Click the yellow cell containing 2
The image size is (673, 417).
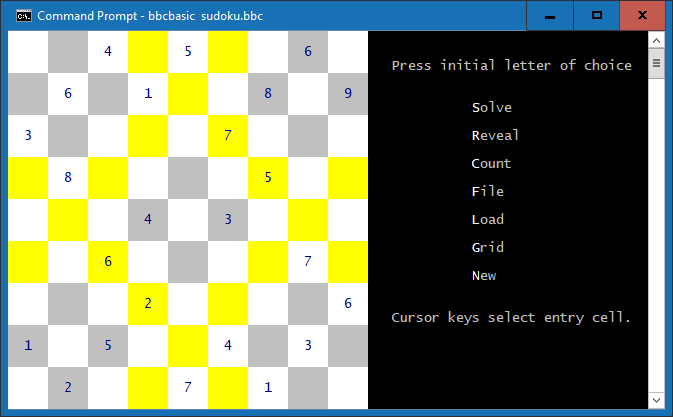coord(148,303)
